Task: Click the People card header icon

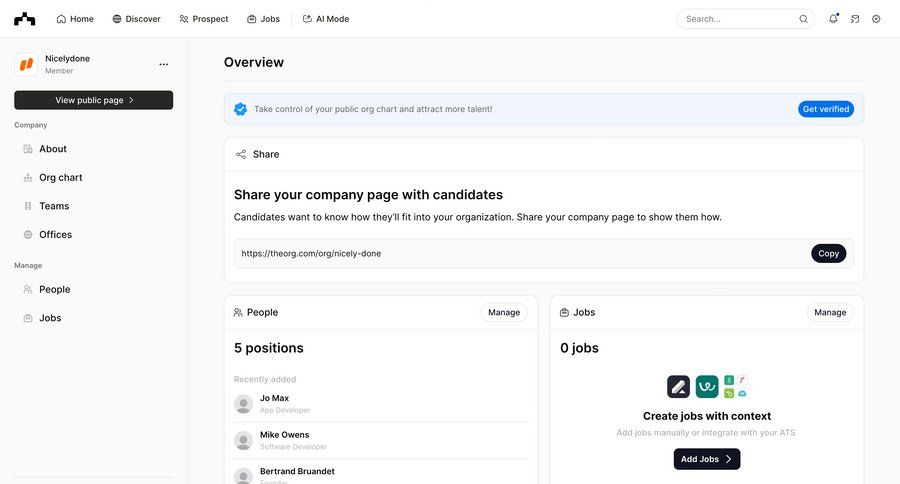Action: click(238, 312)
